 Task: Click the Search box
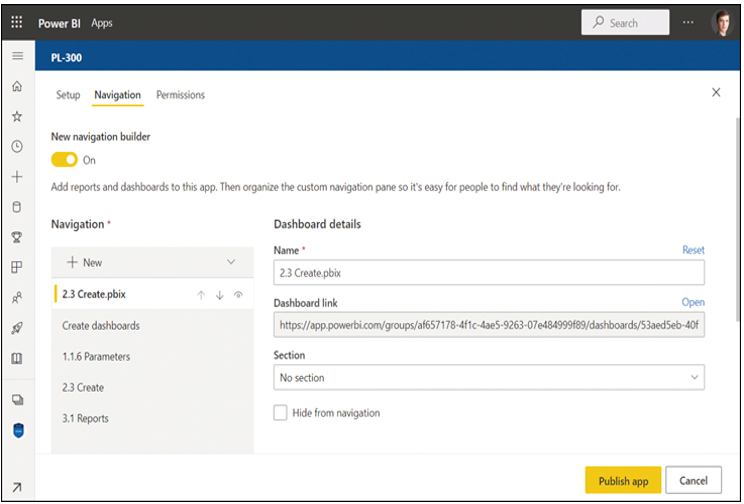tap(625, 22)
